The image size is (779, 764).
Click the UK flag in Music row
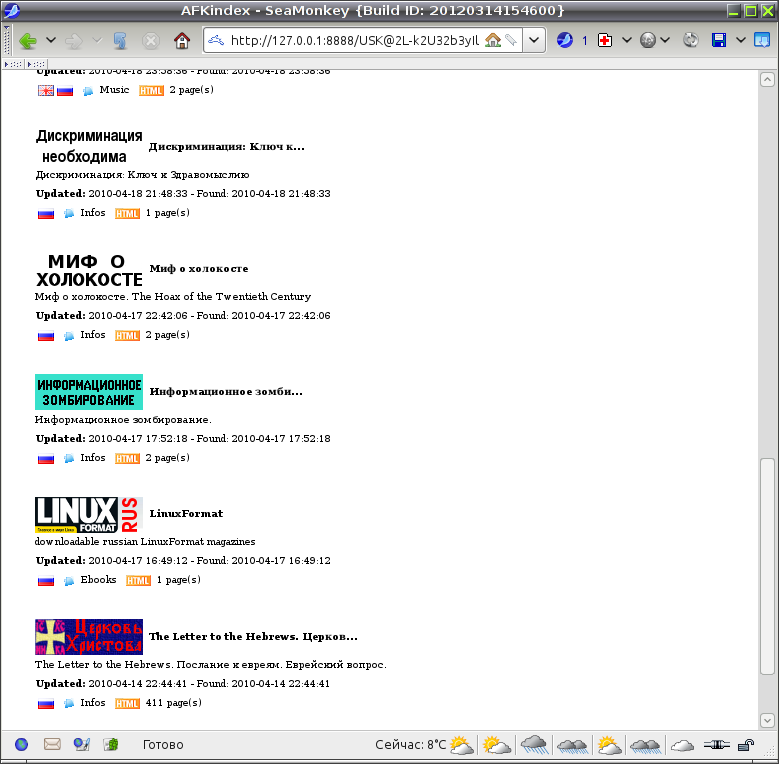(x=46, y=91)
